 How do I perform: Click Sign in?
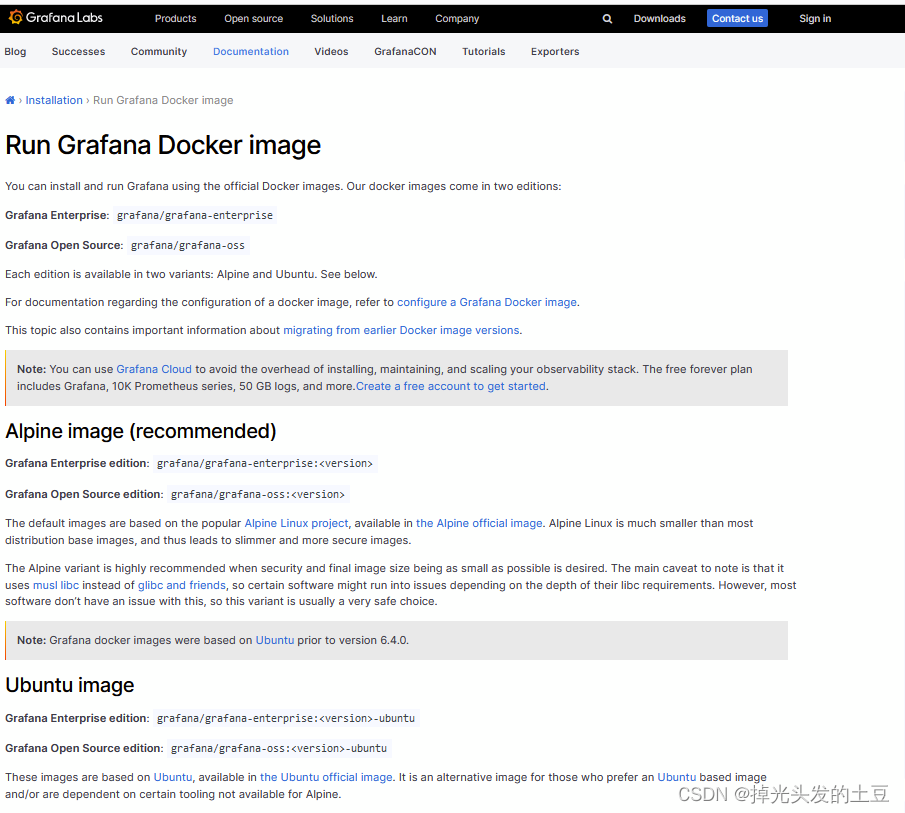click(815, 18)
